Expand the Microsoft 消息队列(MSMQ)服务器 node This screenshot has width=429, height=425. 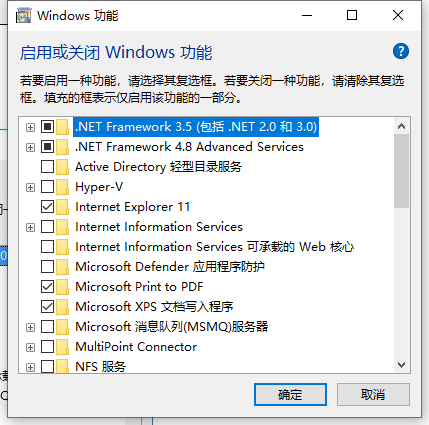(x=30, y=327)
